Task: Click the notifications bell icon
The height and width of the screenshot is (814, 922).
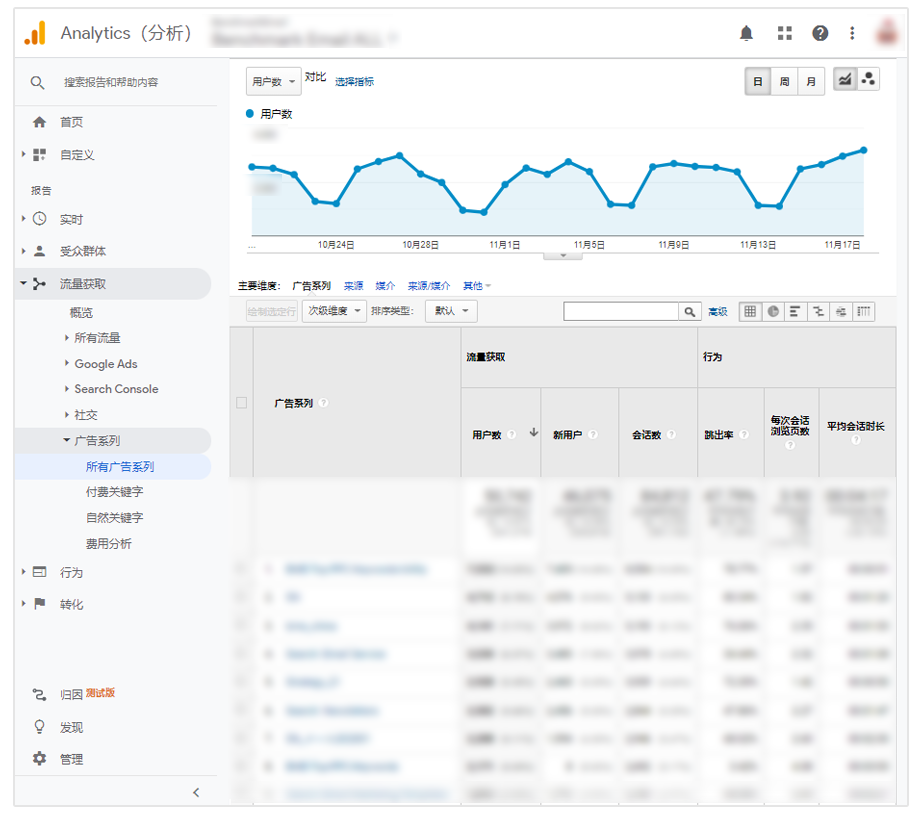Action: point(746,33)
